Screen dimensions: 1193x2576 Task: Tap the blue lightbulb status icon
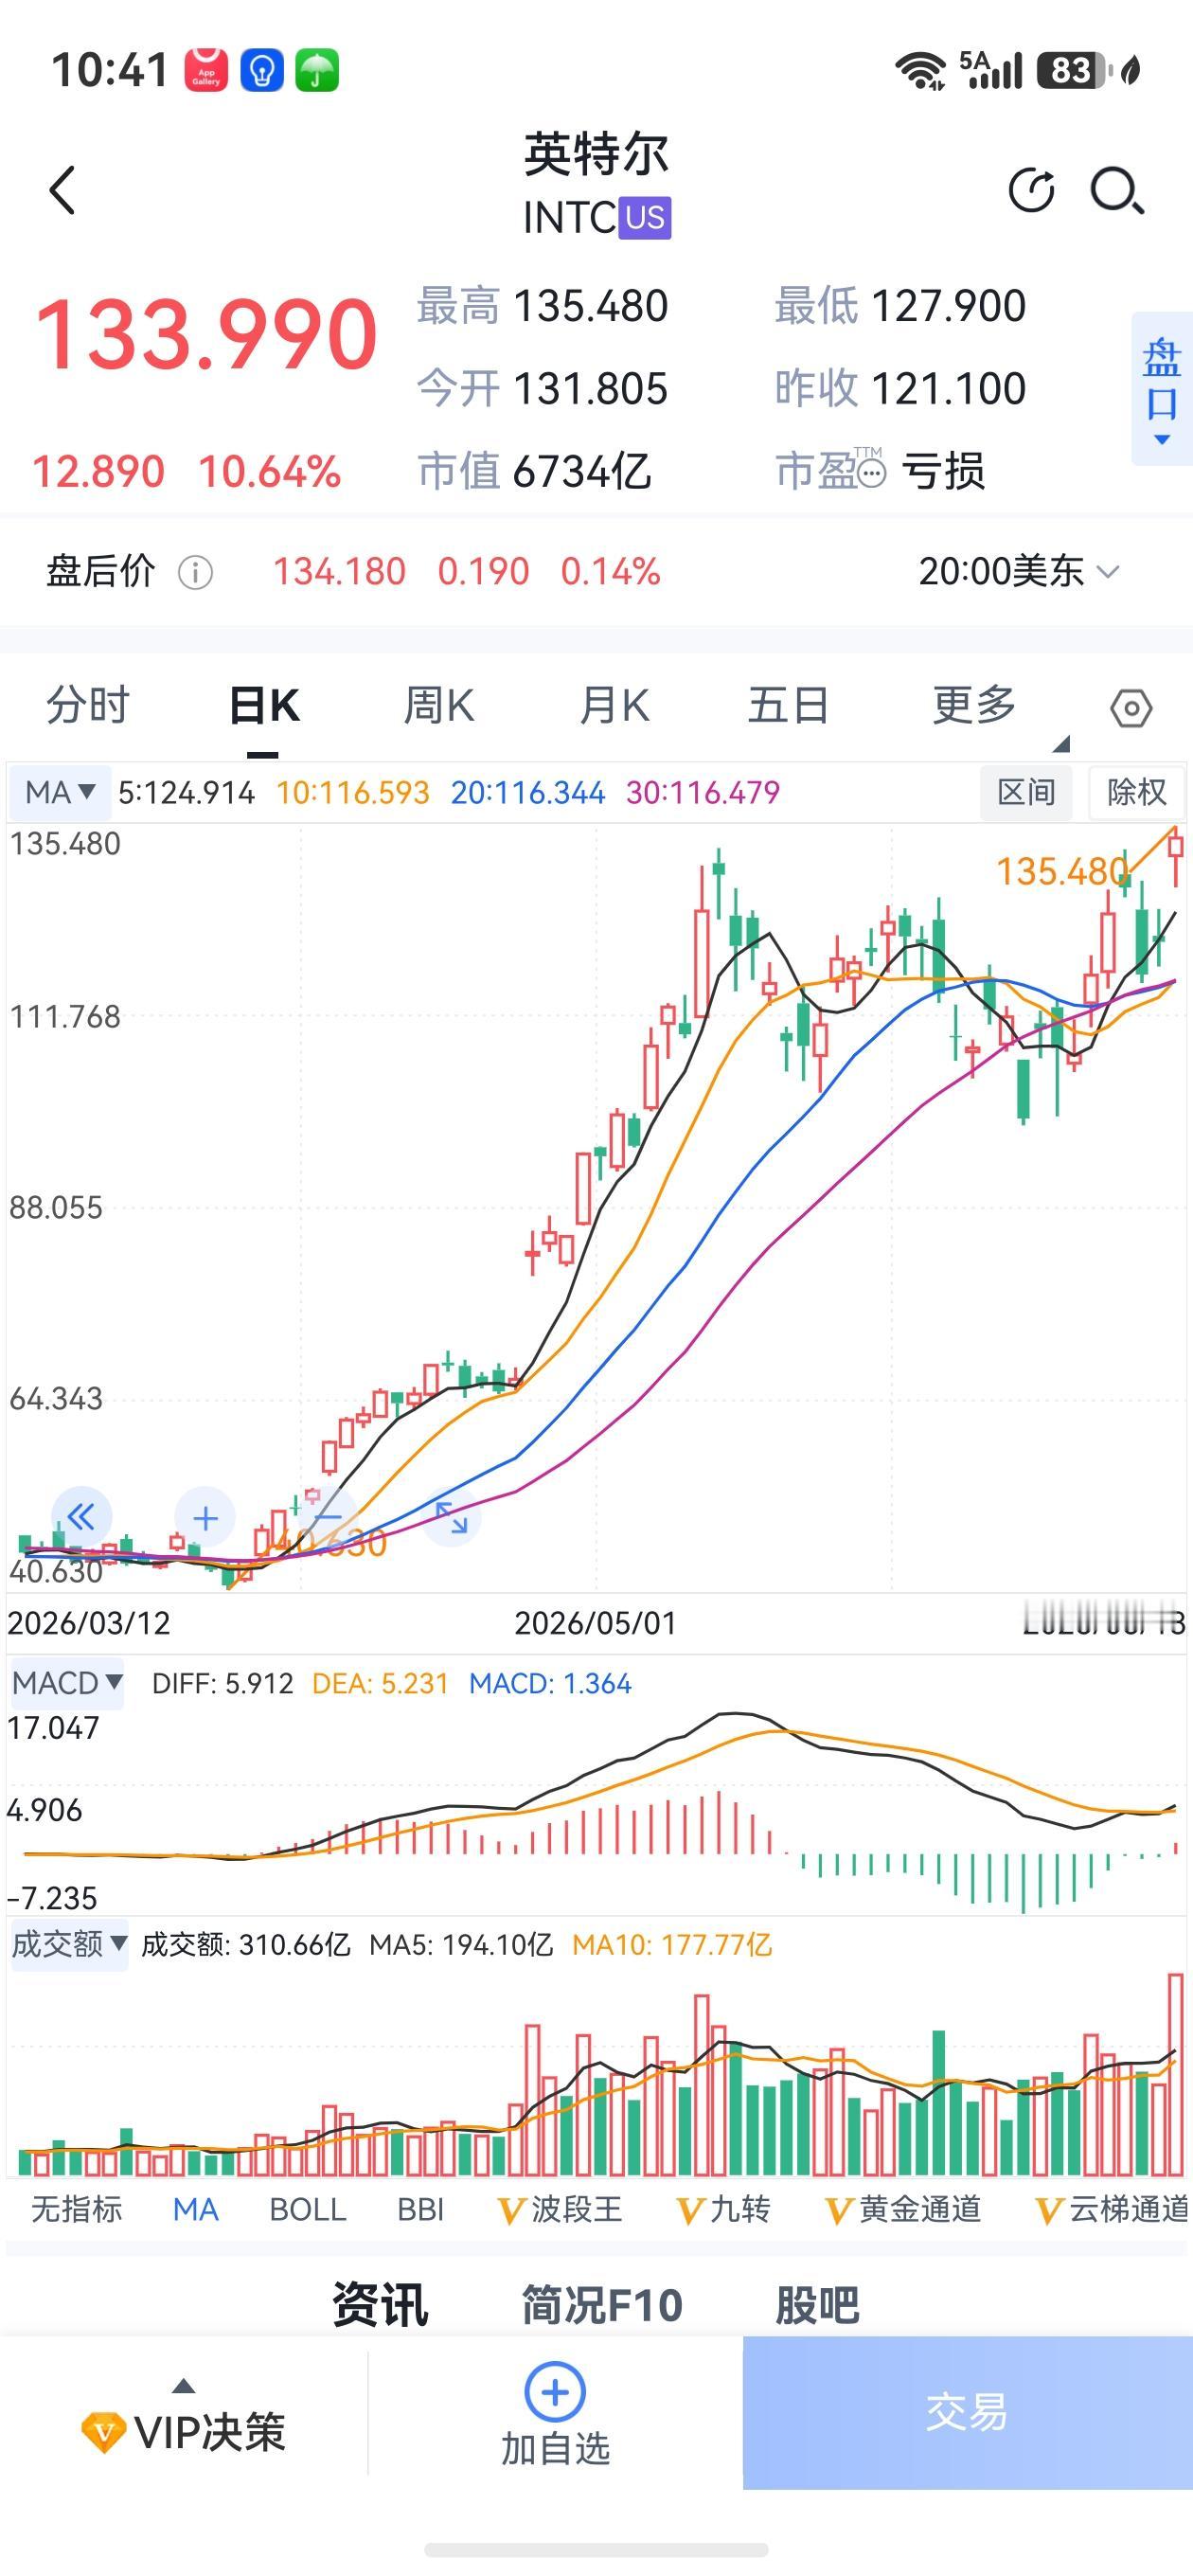[262, 71]
